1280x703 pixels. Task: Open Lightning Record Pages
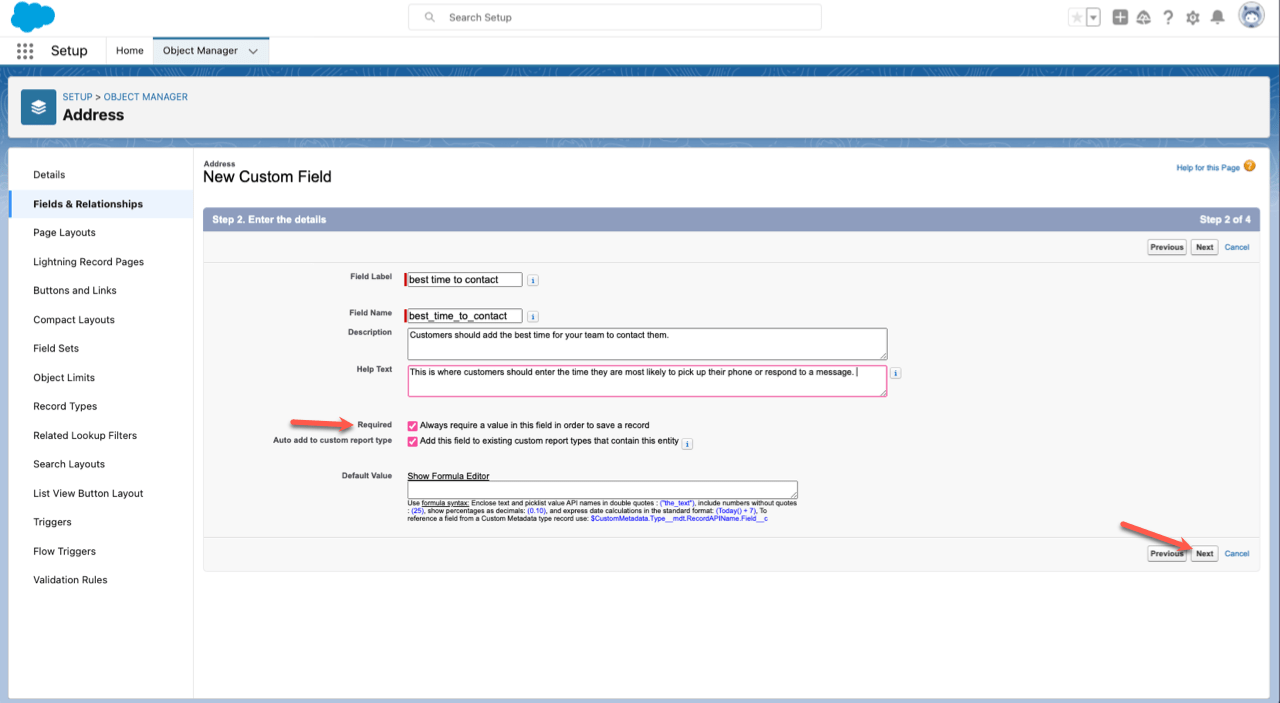89,262
